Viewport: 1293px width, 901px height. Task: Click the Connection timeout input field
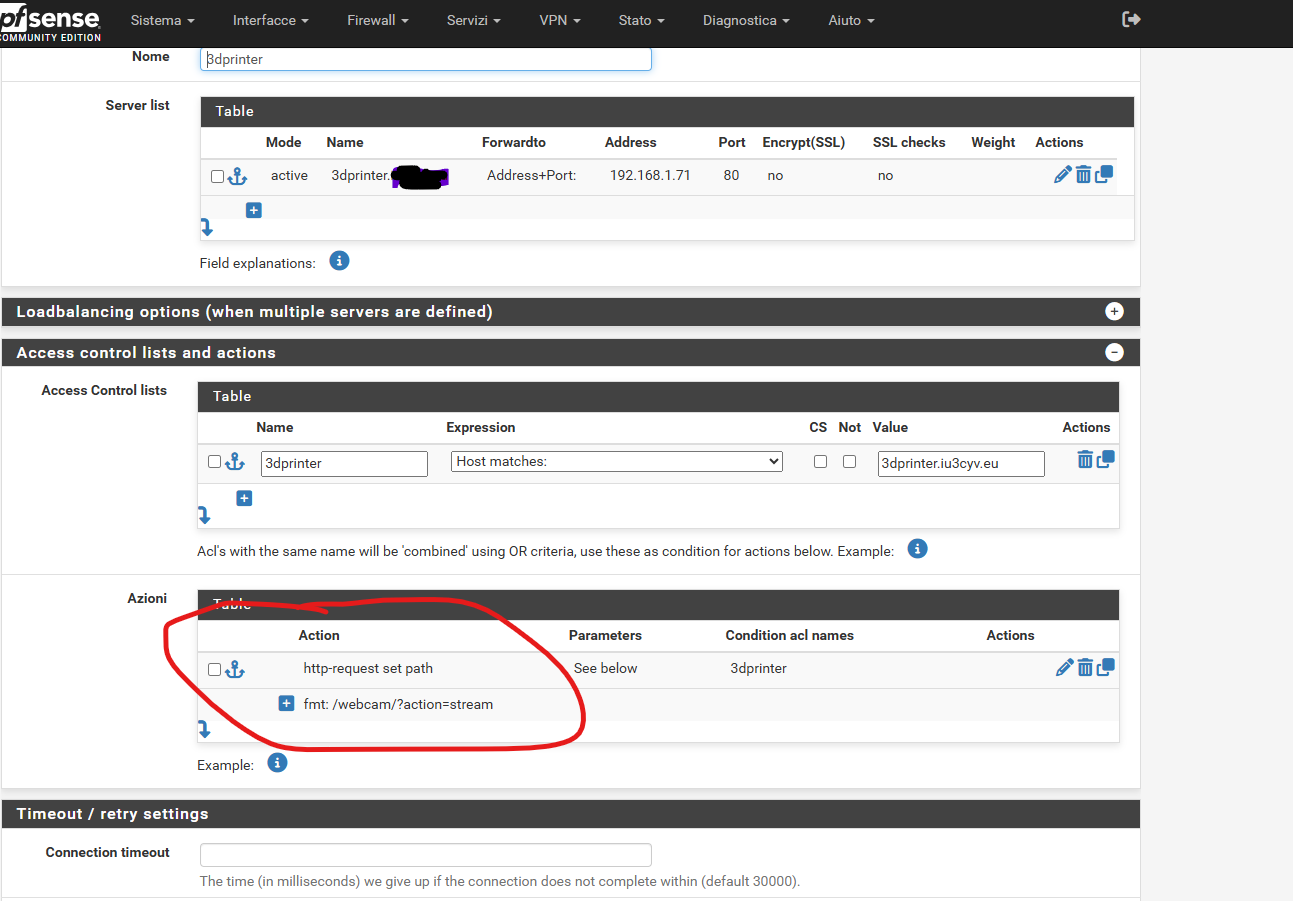pos(425,854)
